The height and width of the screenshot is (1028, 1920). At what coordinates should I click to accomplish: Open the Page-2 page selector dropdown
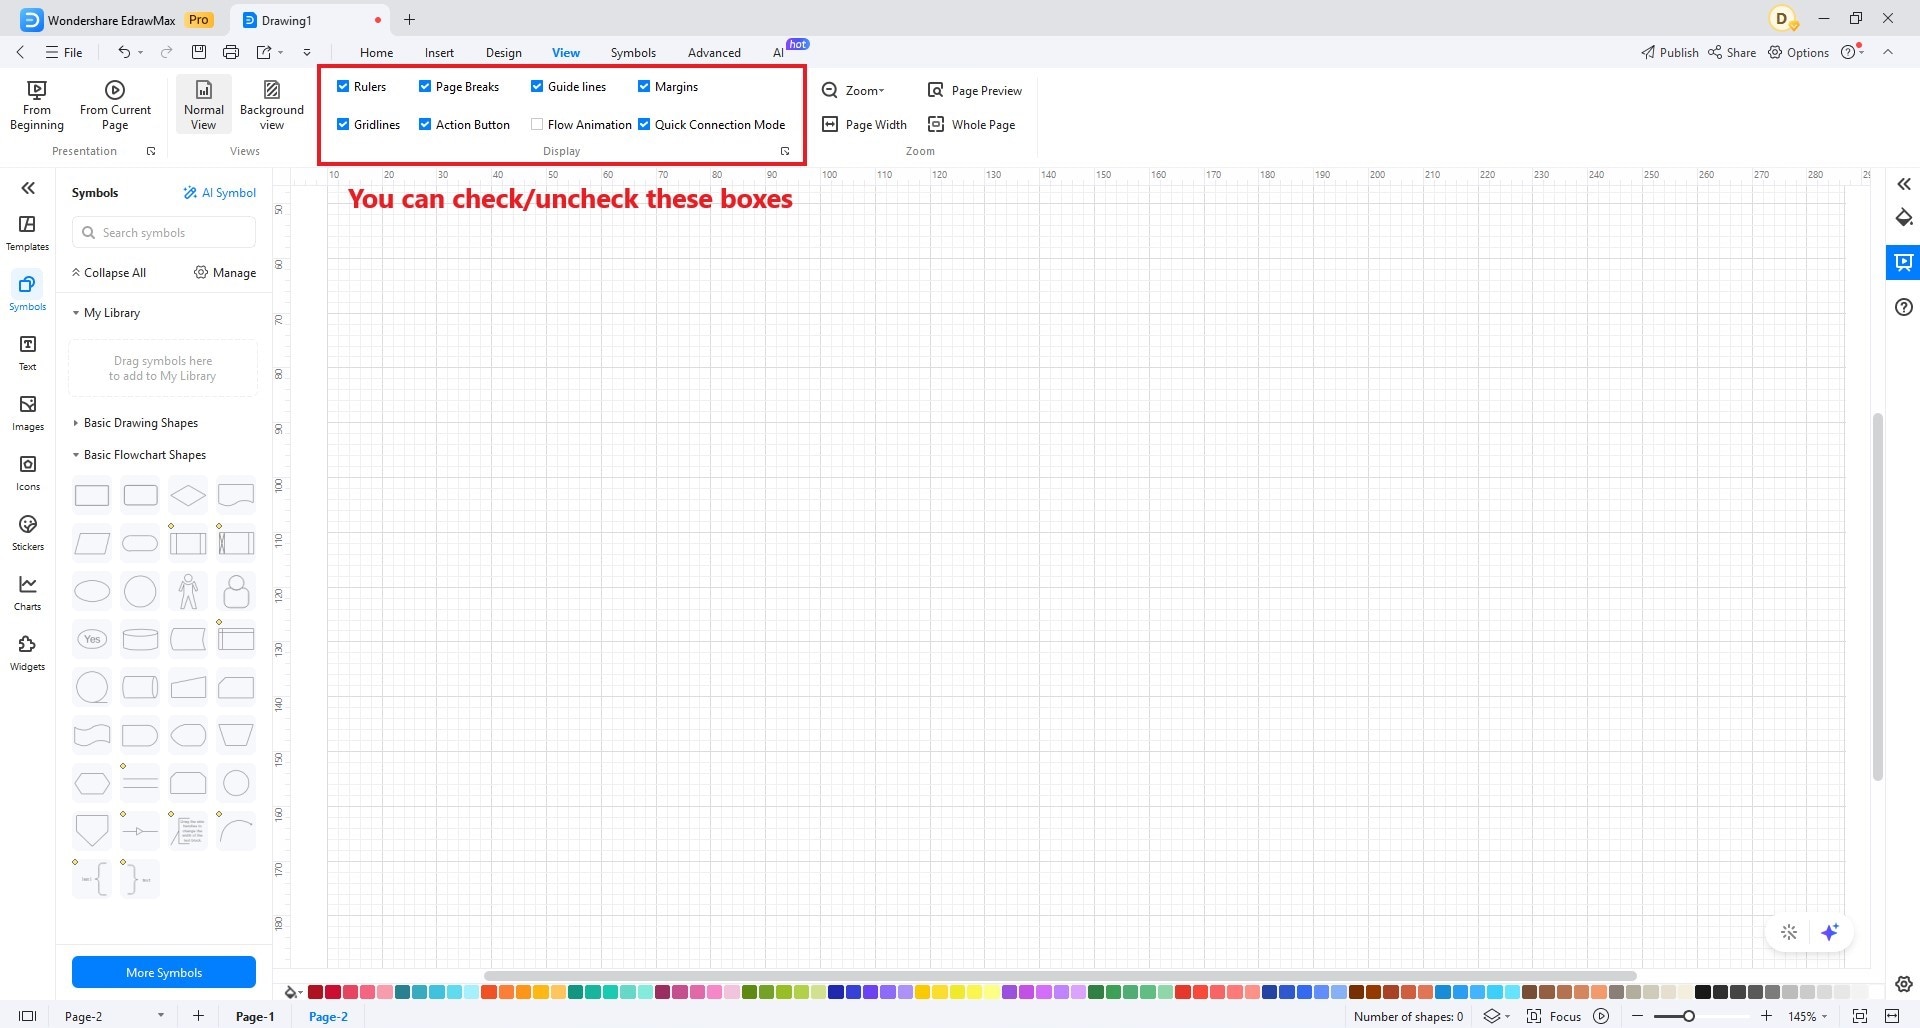160,1016
